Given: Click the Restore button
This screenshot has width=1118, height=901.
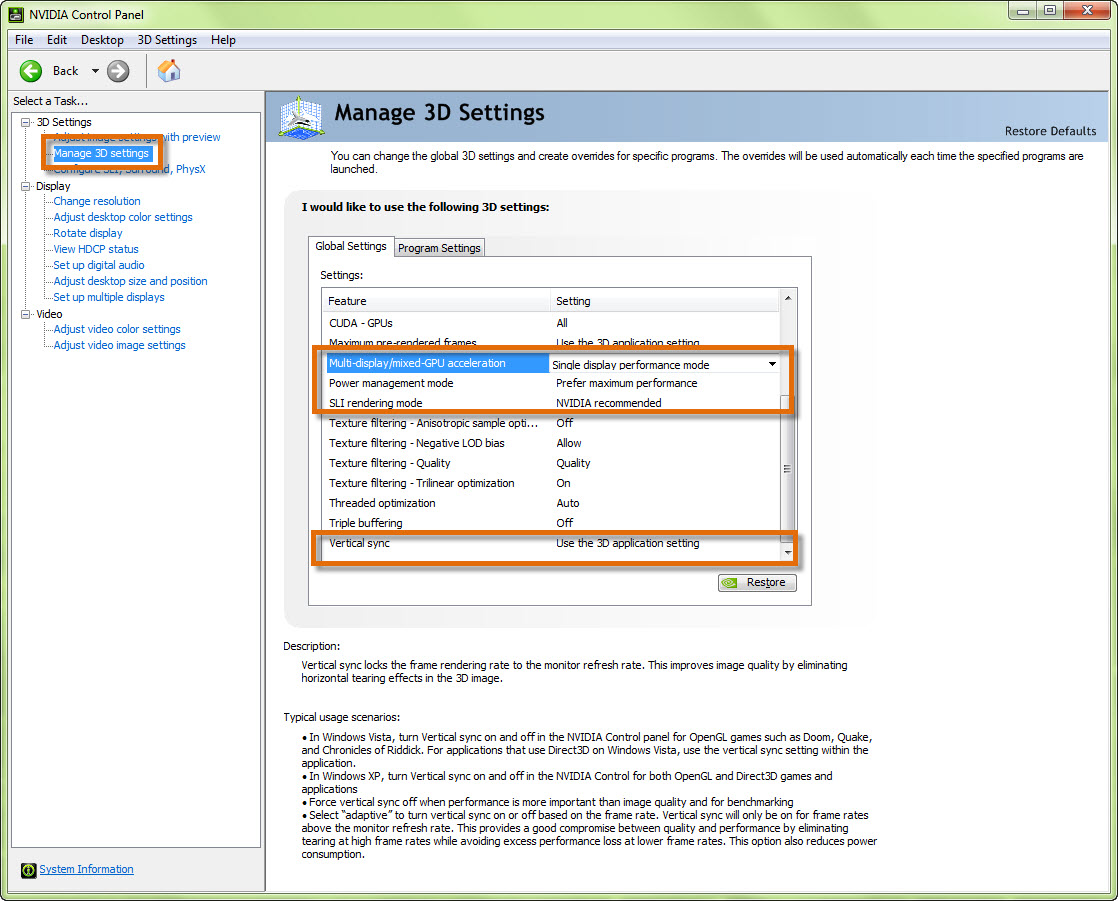Looking at the screenshot, I should point(757,582).
